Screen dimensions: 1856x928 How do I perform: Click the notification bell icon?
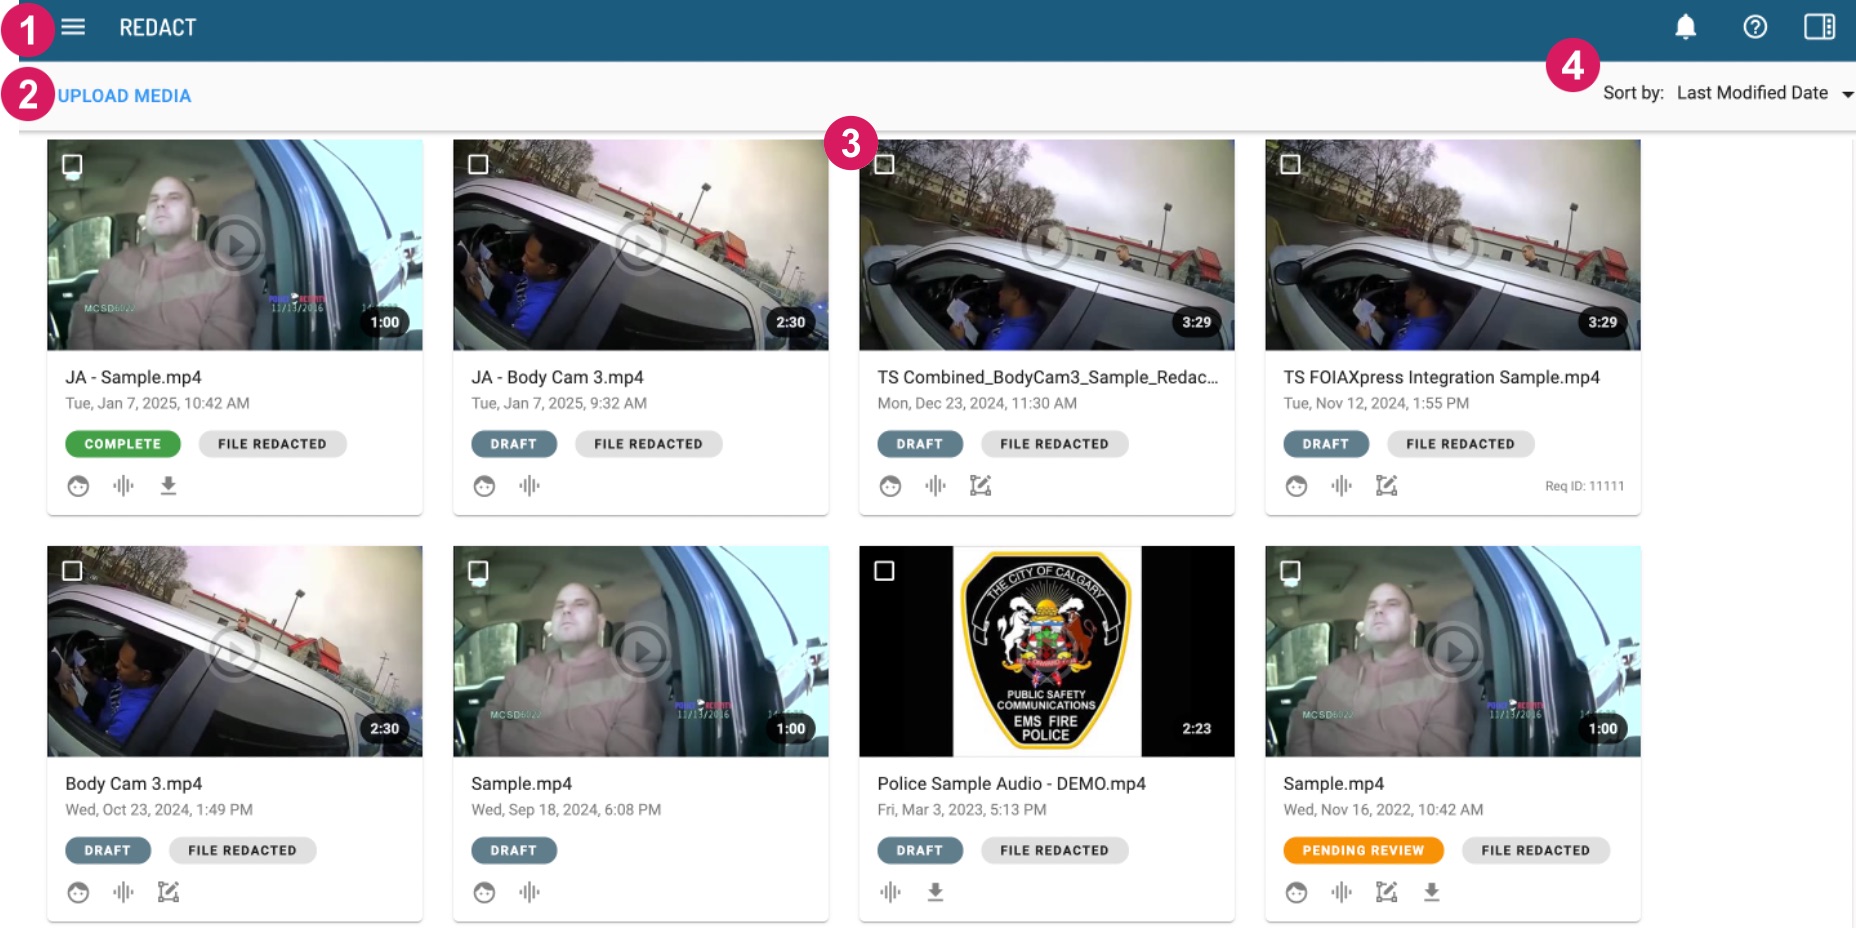(x=1685, y=27)
